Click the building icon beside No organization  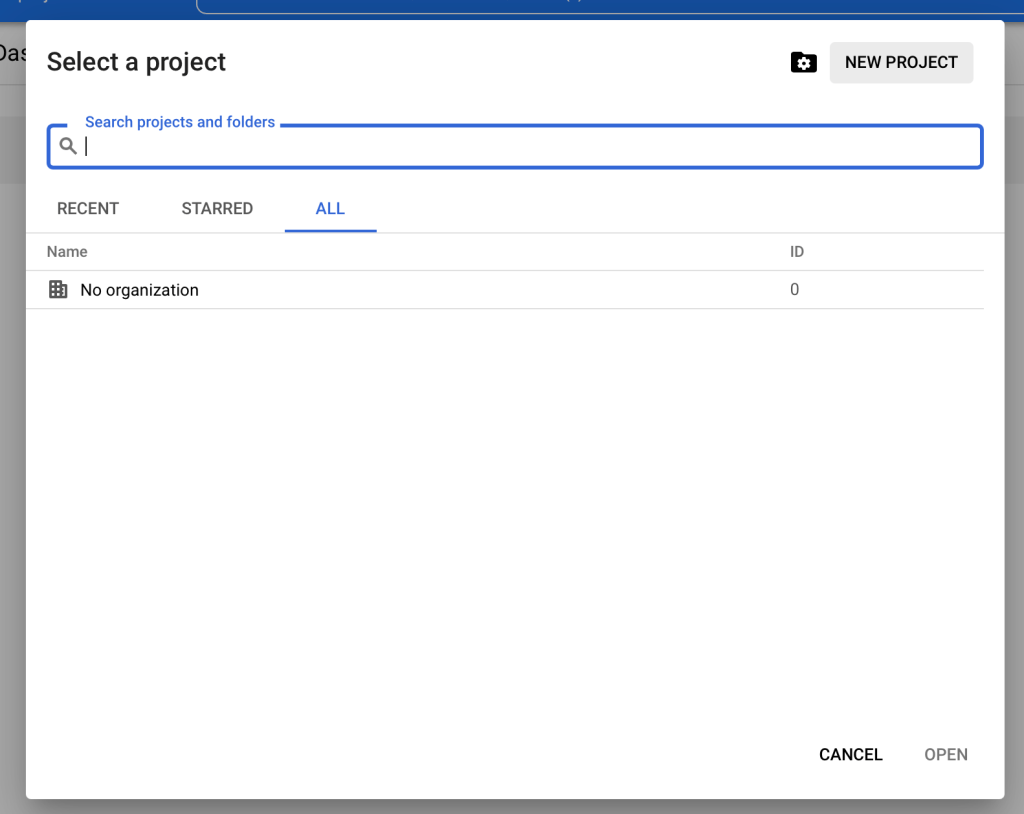click(58, 290)
